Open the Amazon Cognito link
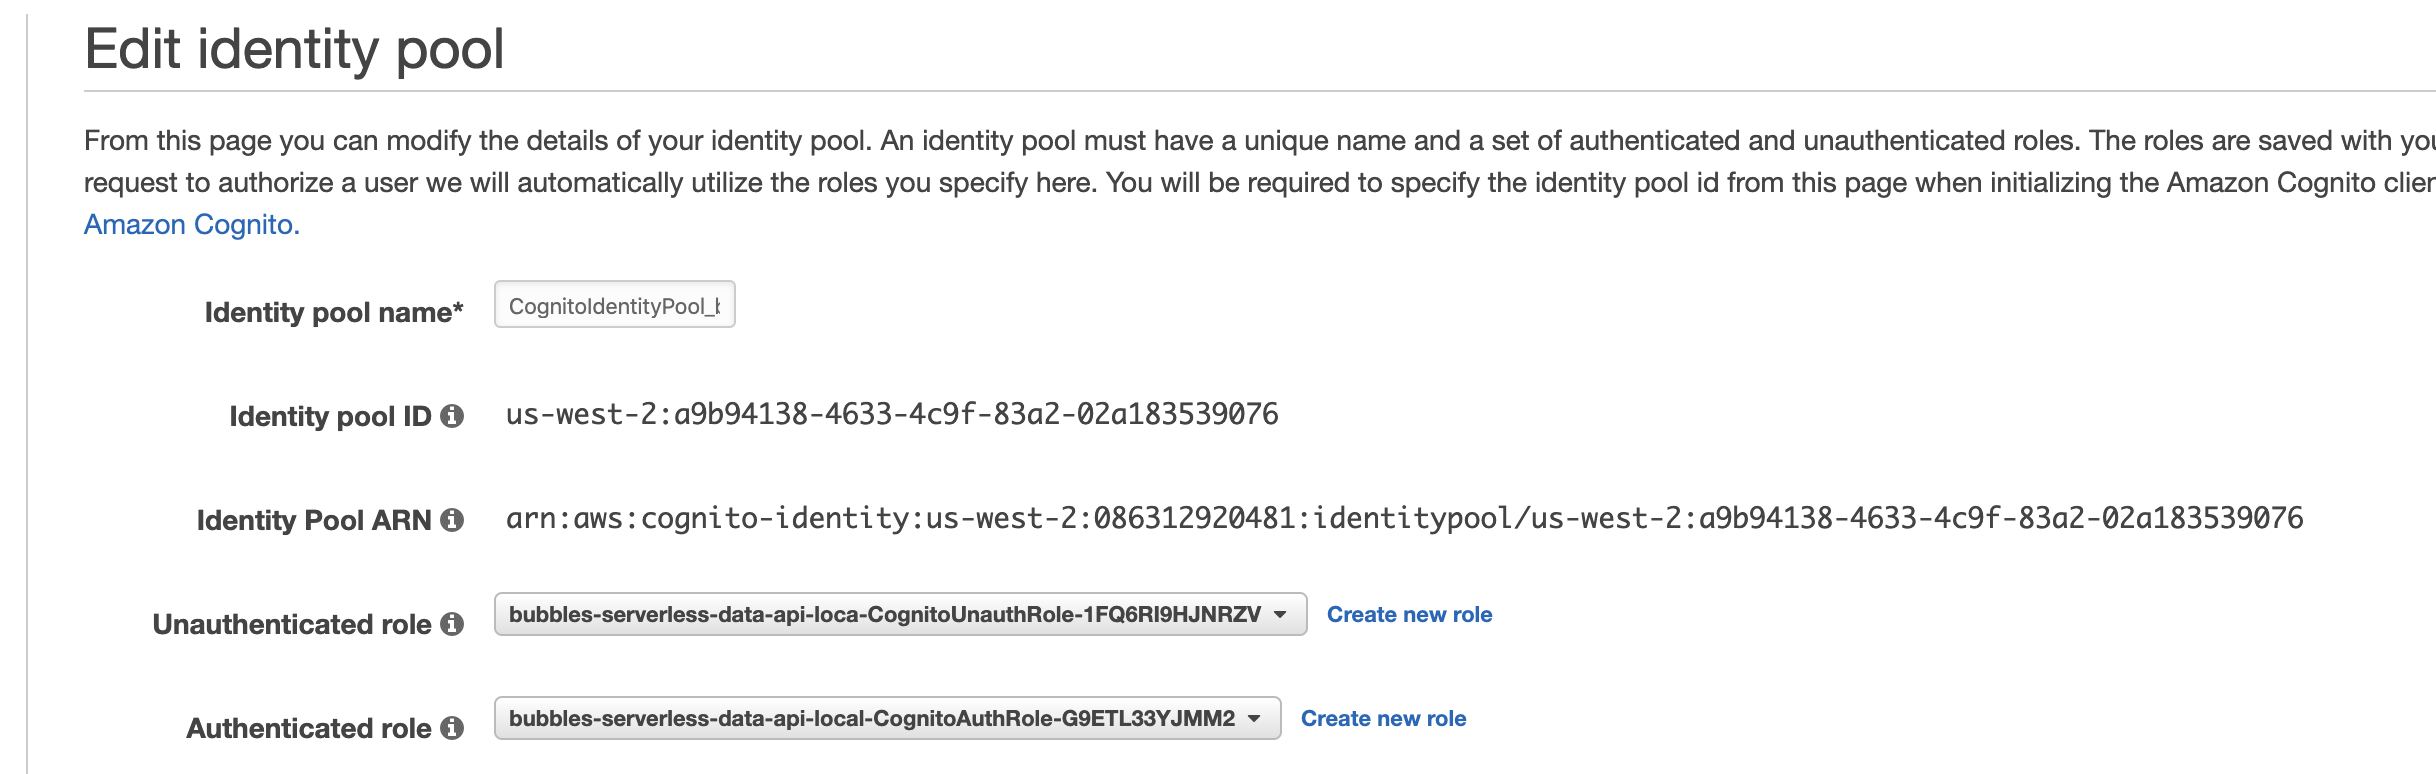Screen dimensions: 2436x774 [x=191, y=224]
